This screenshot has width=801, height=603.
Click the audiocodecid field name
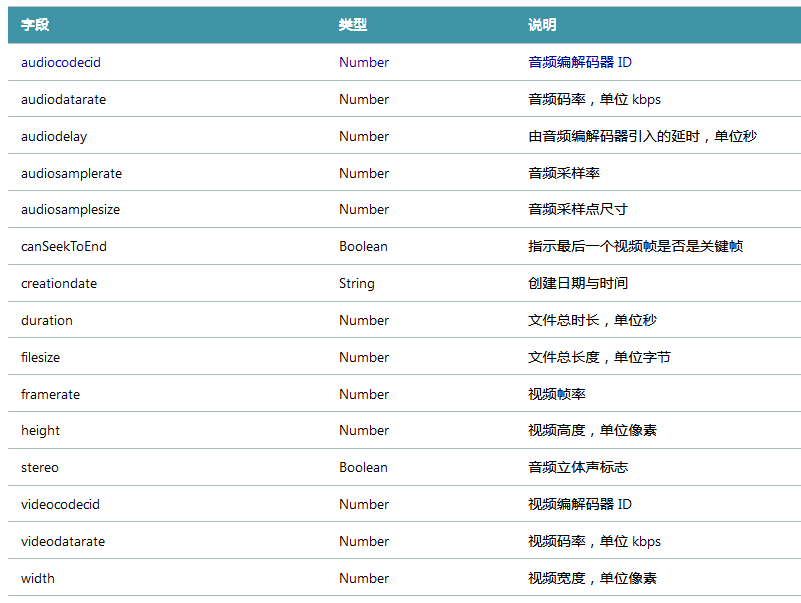61,62
